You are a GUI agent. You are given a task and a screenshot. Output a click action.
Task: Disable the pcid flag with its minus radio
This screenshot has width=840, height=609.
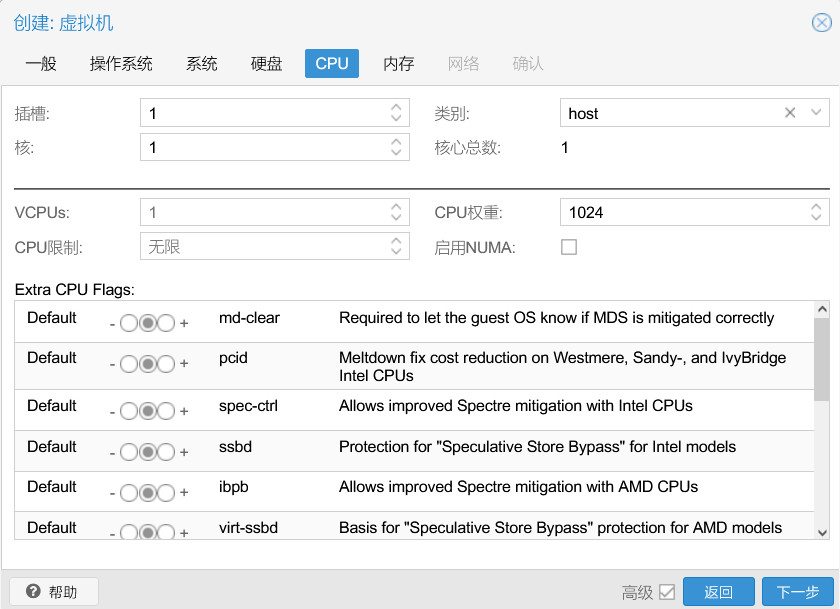(128, 362)
